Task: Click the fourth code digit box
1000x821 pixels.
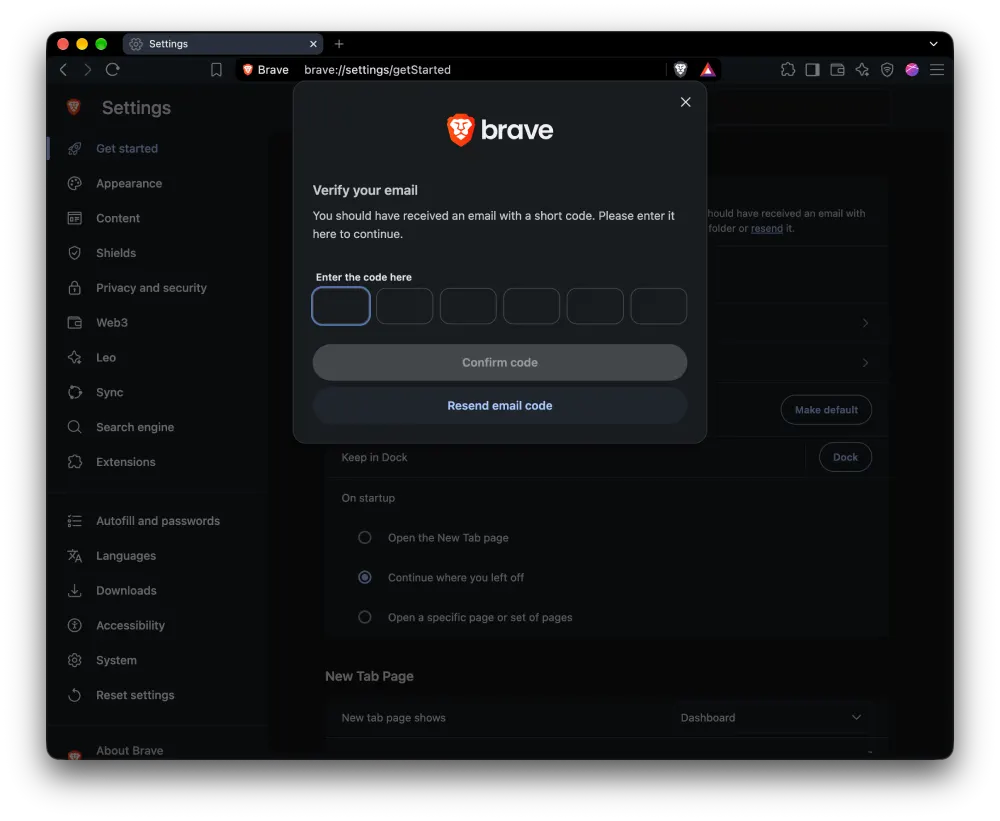Action: (531, 306)
